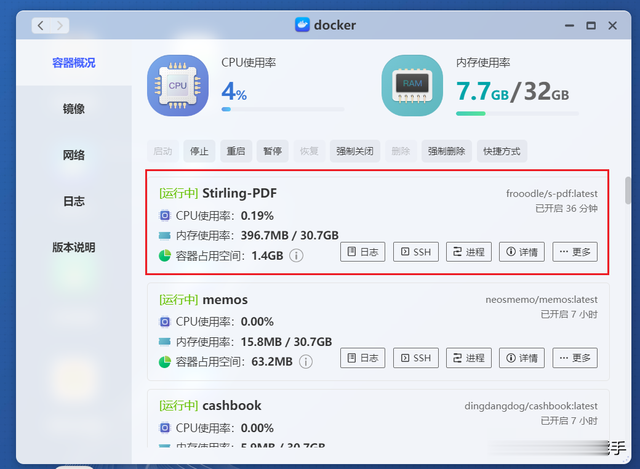Viewport: 640px width, 469px height.
Task: Click Stirling-PDF CPU value 0.19%
Action: click(x=257, y=216)
